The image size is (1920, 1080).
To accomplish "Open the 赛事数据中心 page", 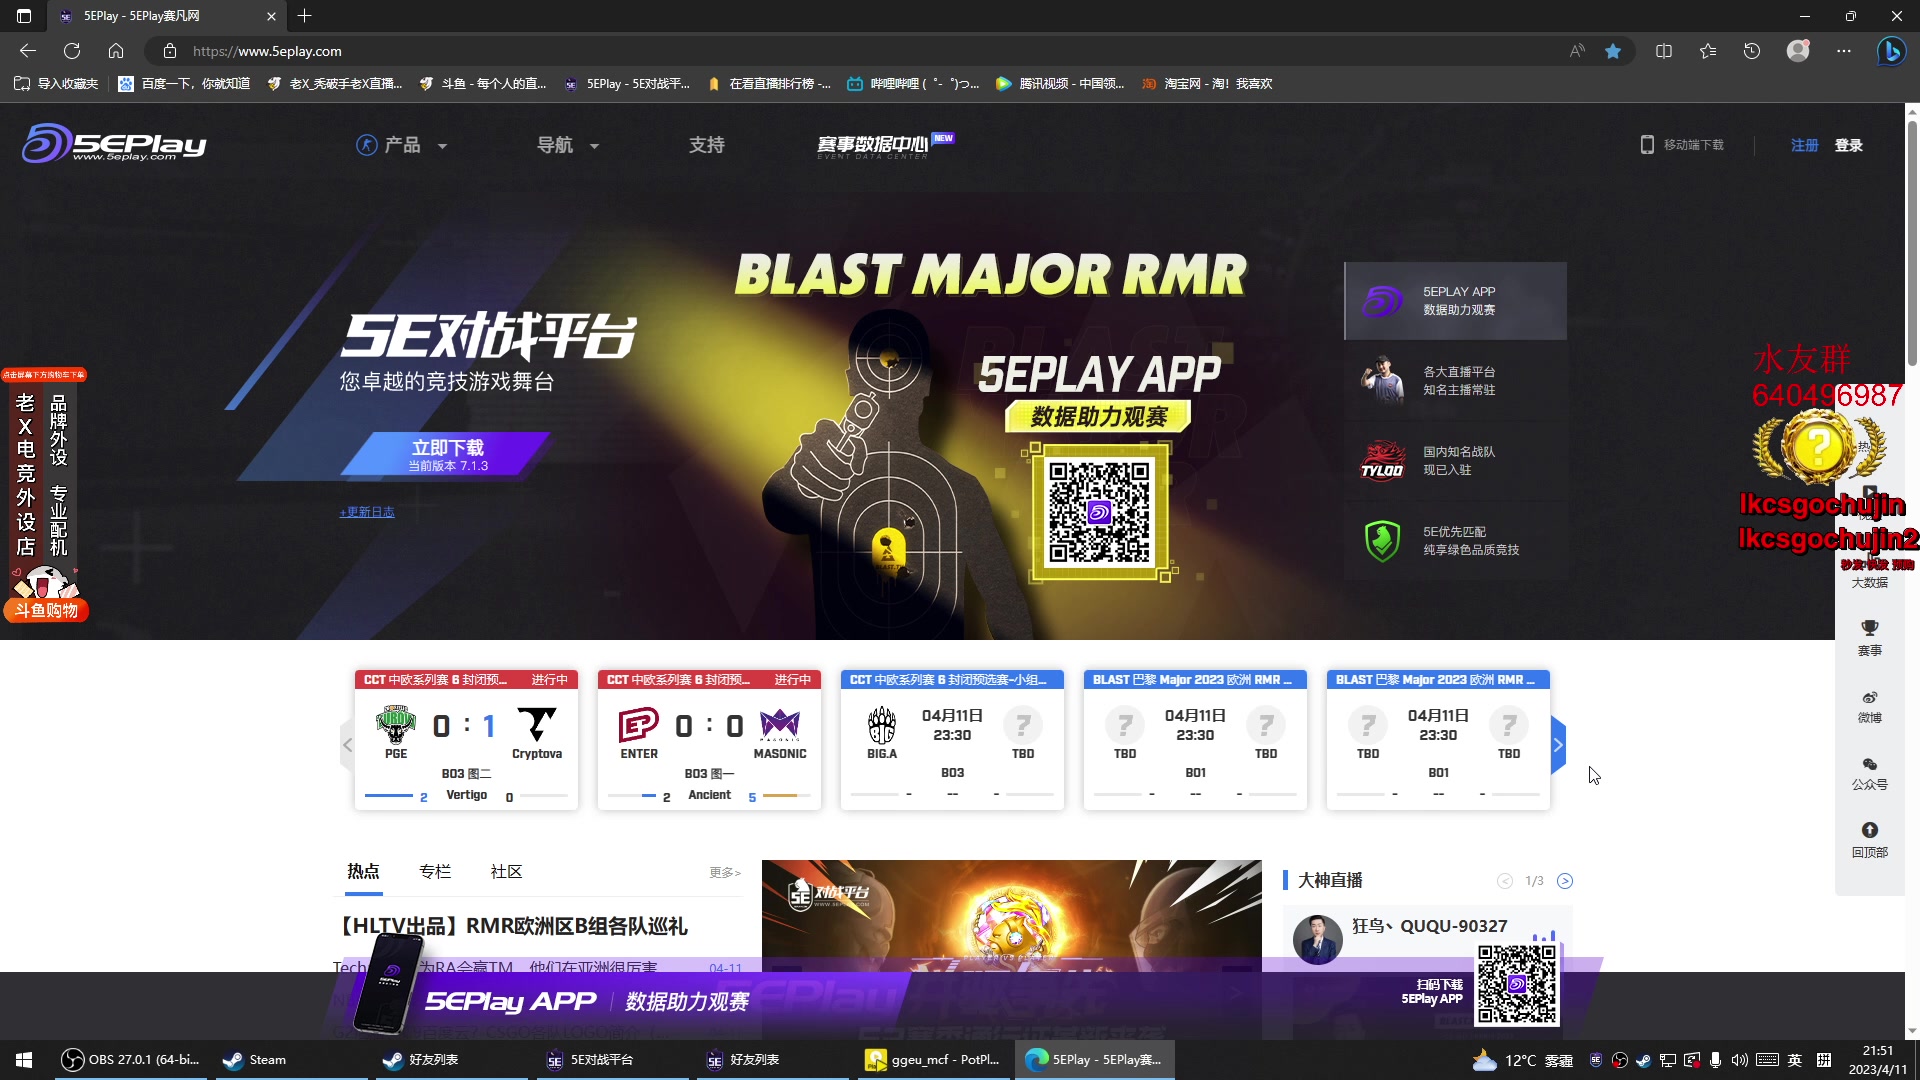I will [x=885, y=145].
